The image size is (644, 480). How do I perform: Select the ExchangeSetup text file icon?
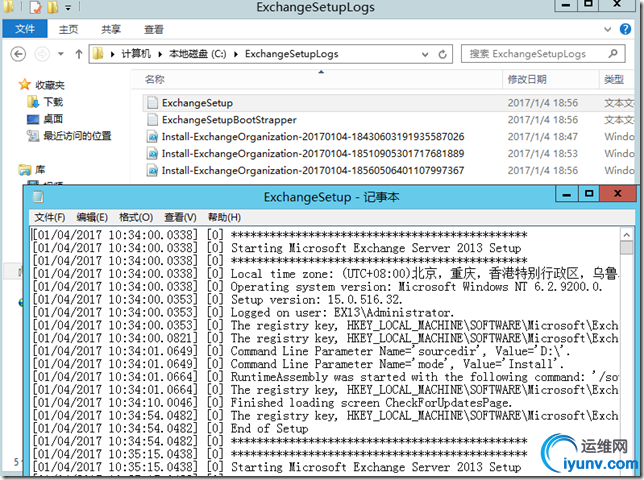tap(152, 103)
